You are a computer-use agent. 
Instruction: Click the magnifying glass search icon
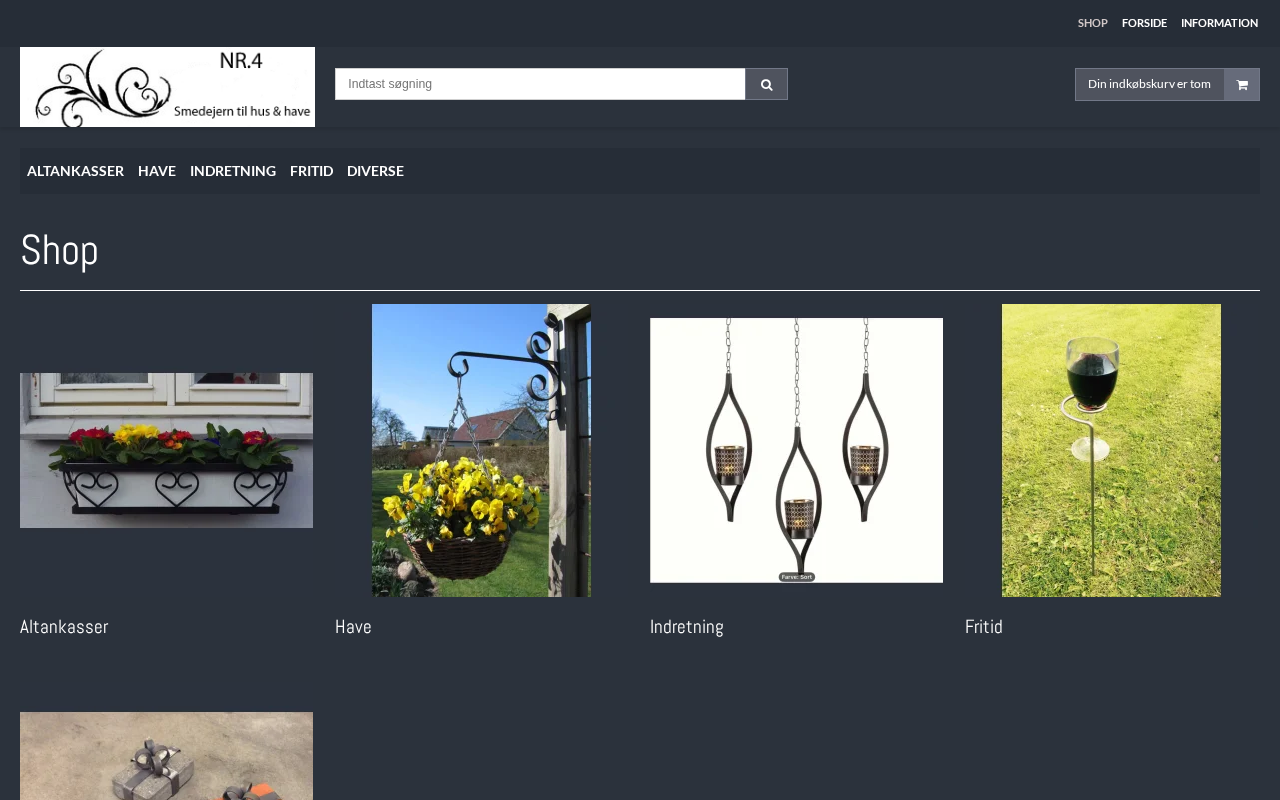766,84
